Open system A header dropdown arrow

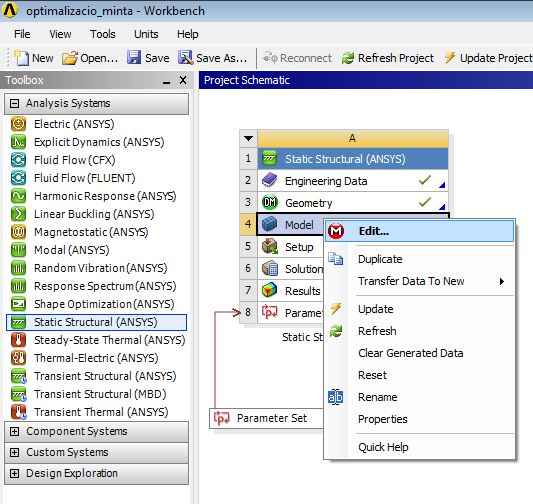click(x=248, y=138)
